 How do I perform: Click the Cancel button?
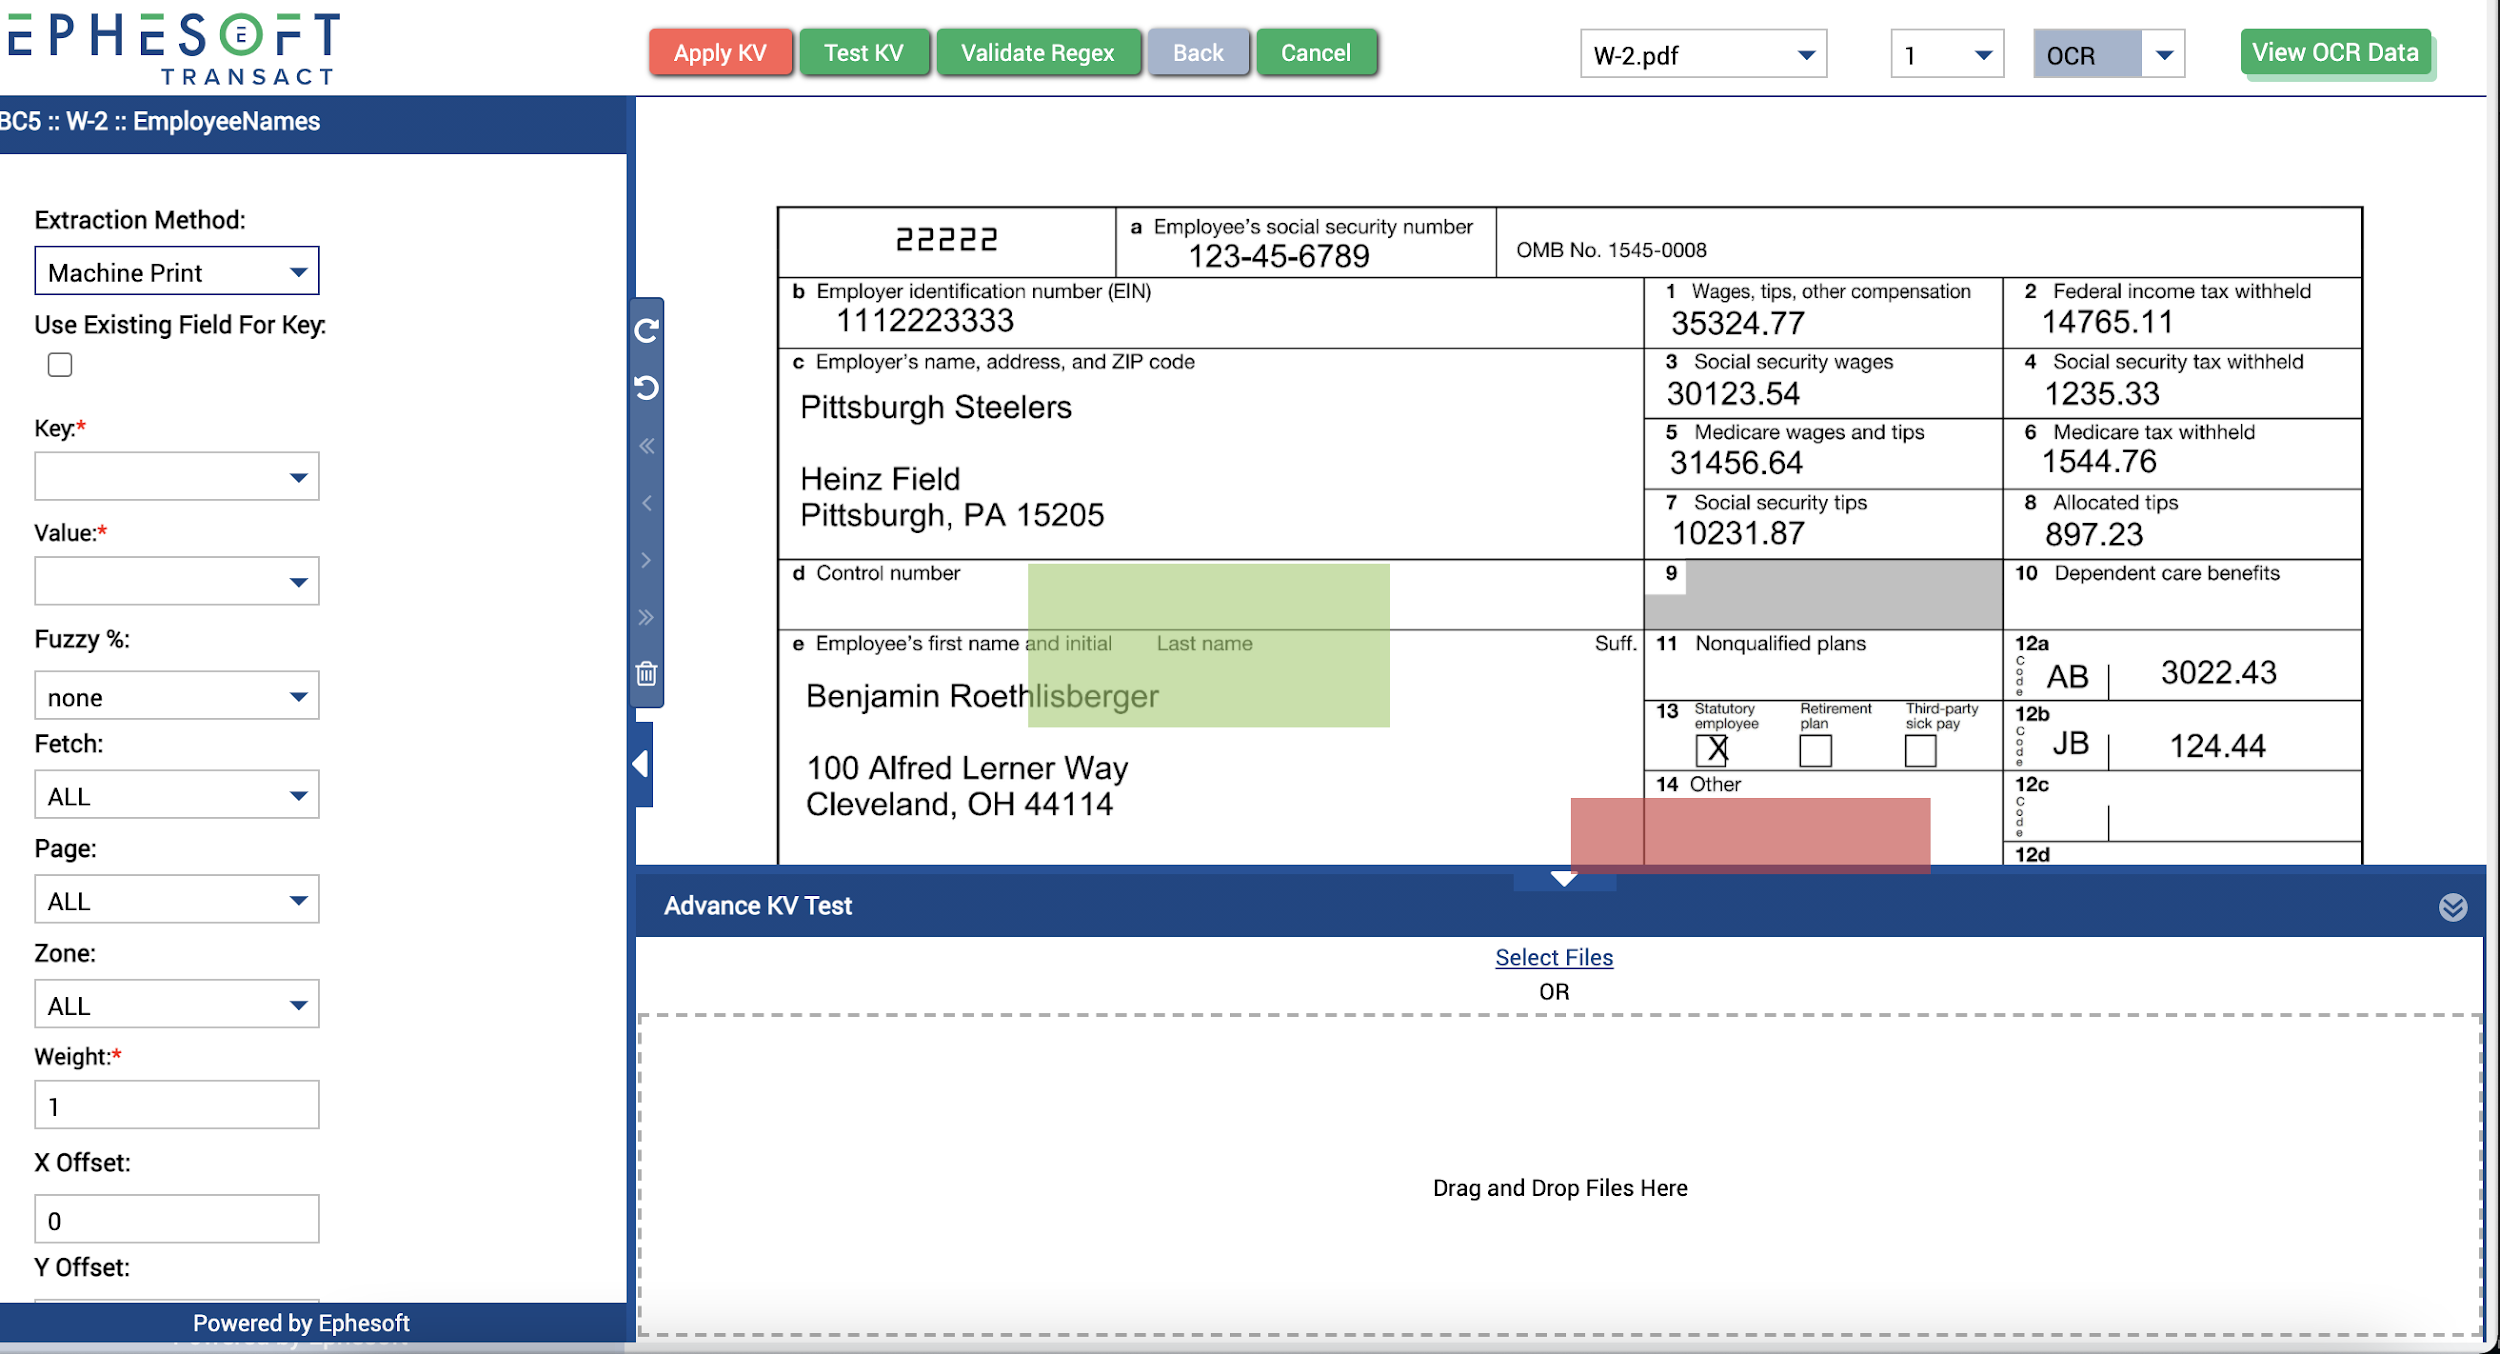[x=1316, y=53]
